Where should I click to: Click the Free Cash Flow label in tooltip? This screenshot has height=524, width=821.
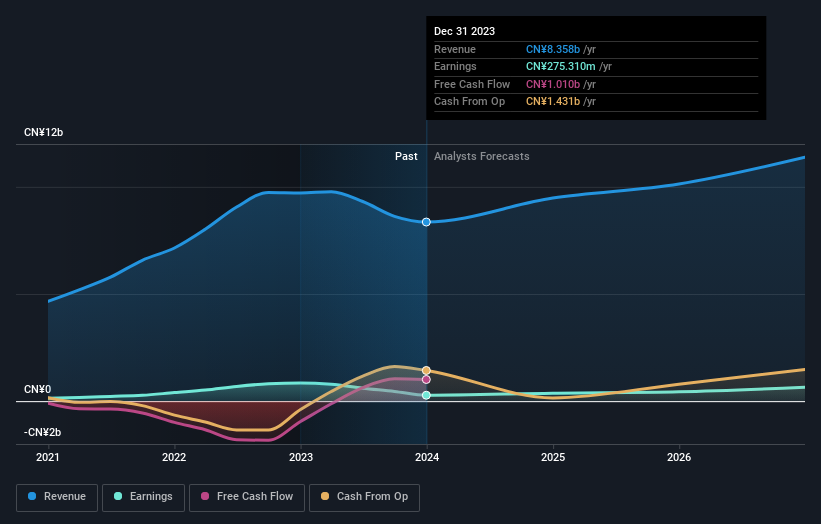[472, 84]
